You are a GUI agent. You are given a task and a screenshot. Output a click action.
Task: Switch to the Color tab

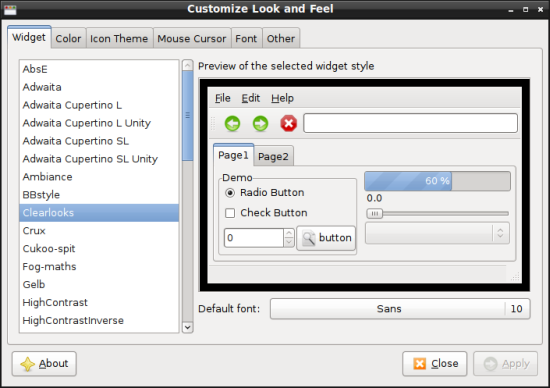[x=68, y=38]
